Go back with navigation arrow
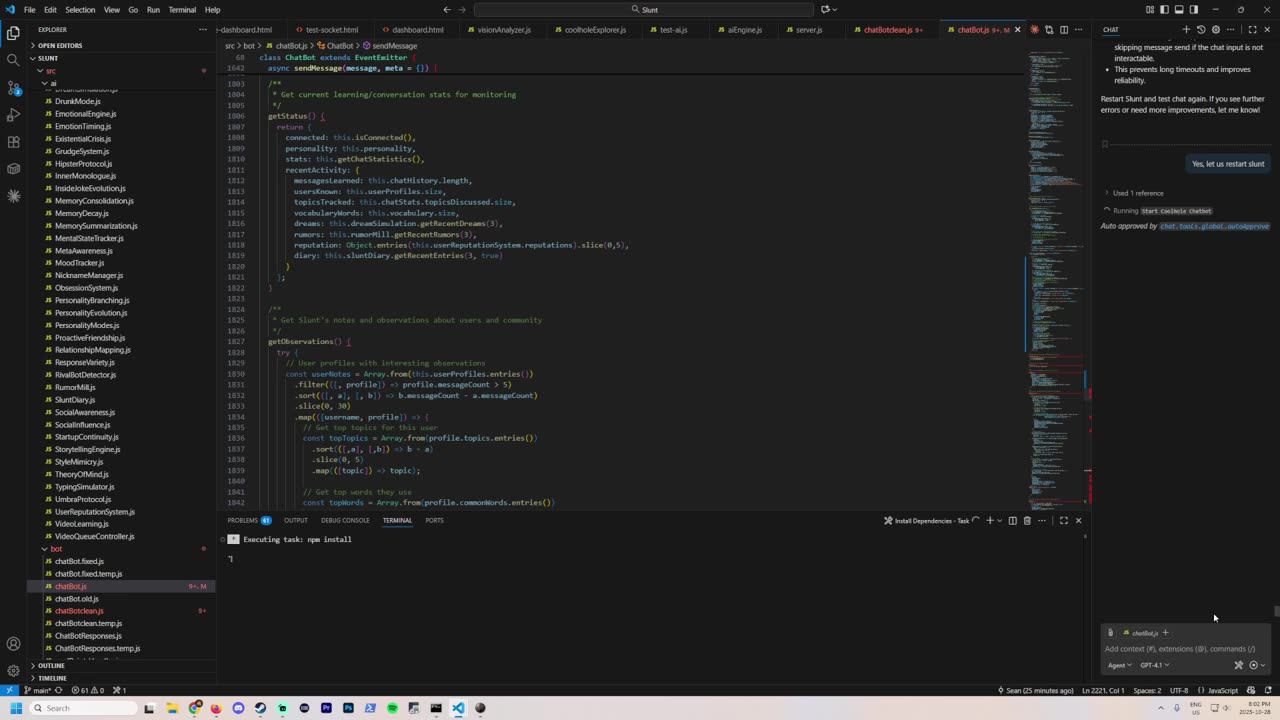 (447, 10)
